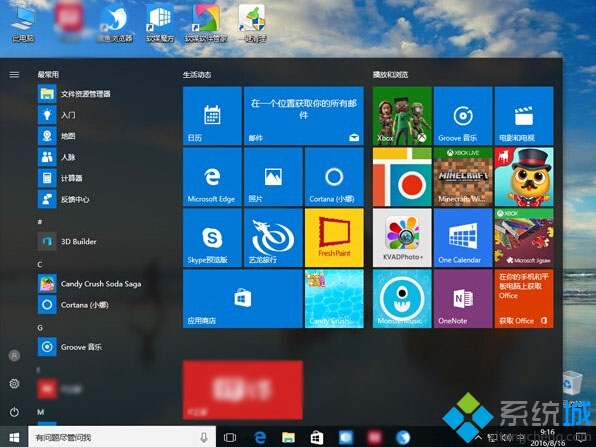Screen dimensions: 596x447
Task: Open the Store icon on the taskbar
Action: pyautogui.click(x=317, y=437)
